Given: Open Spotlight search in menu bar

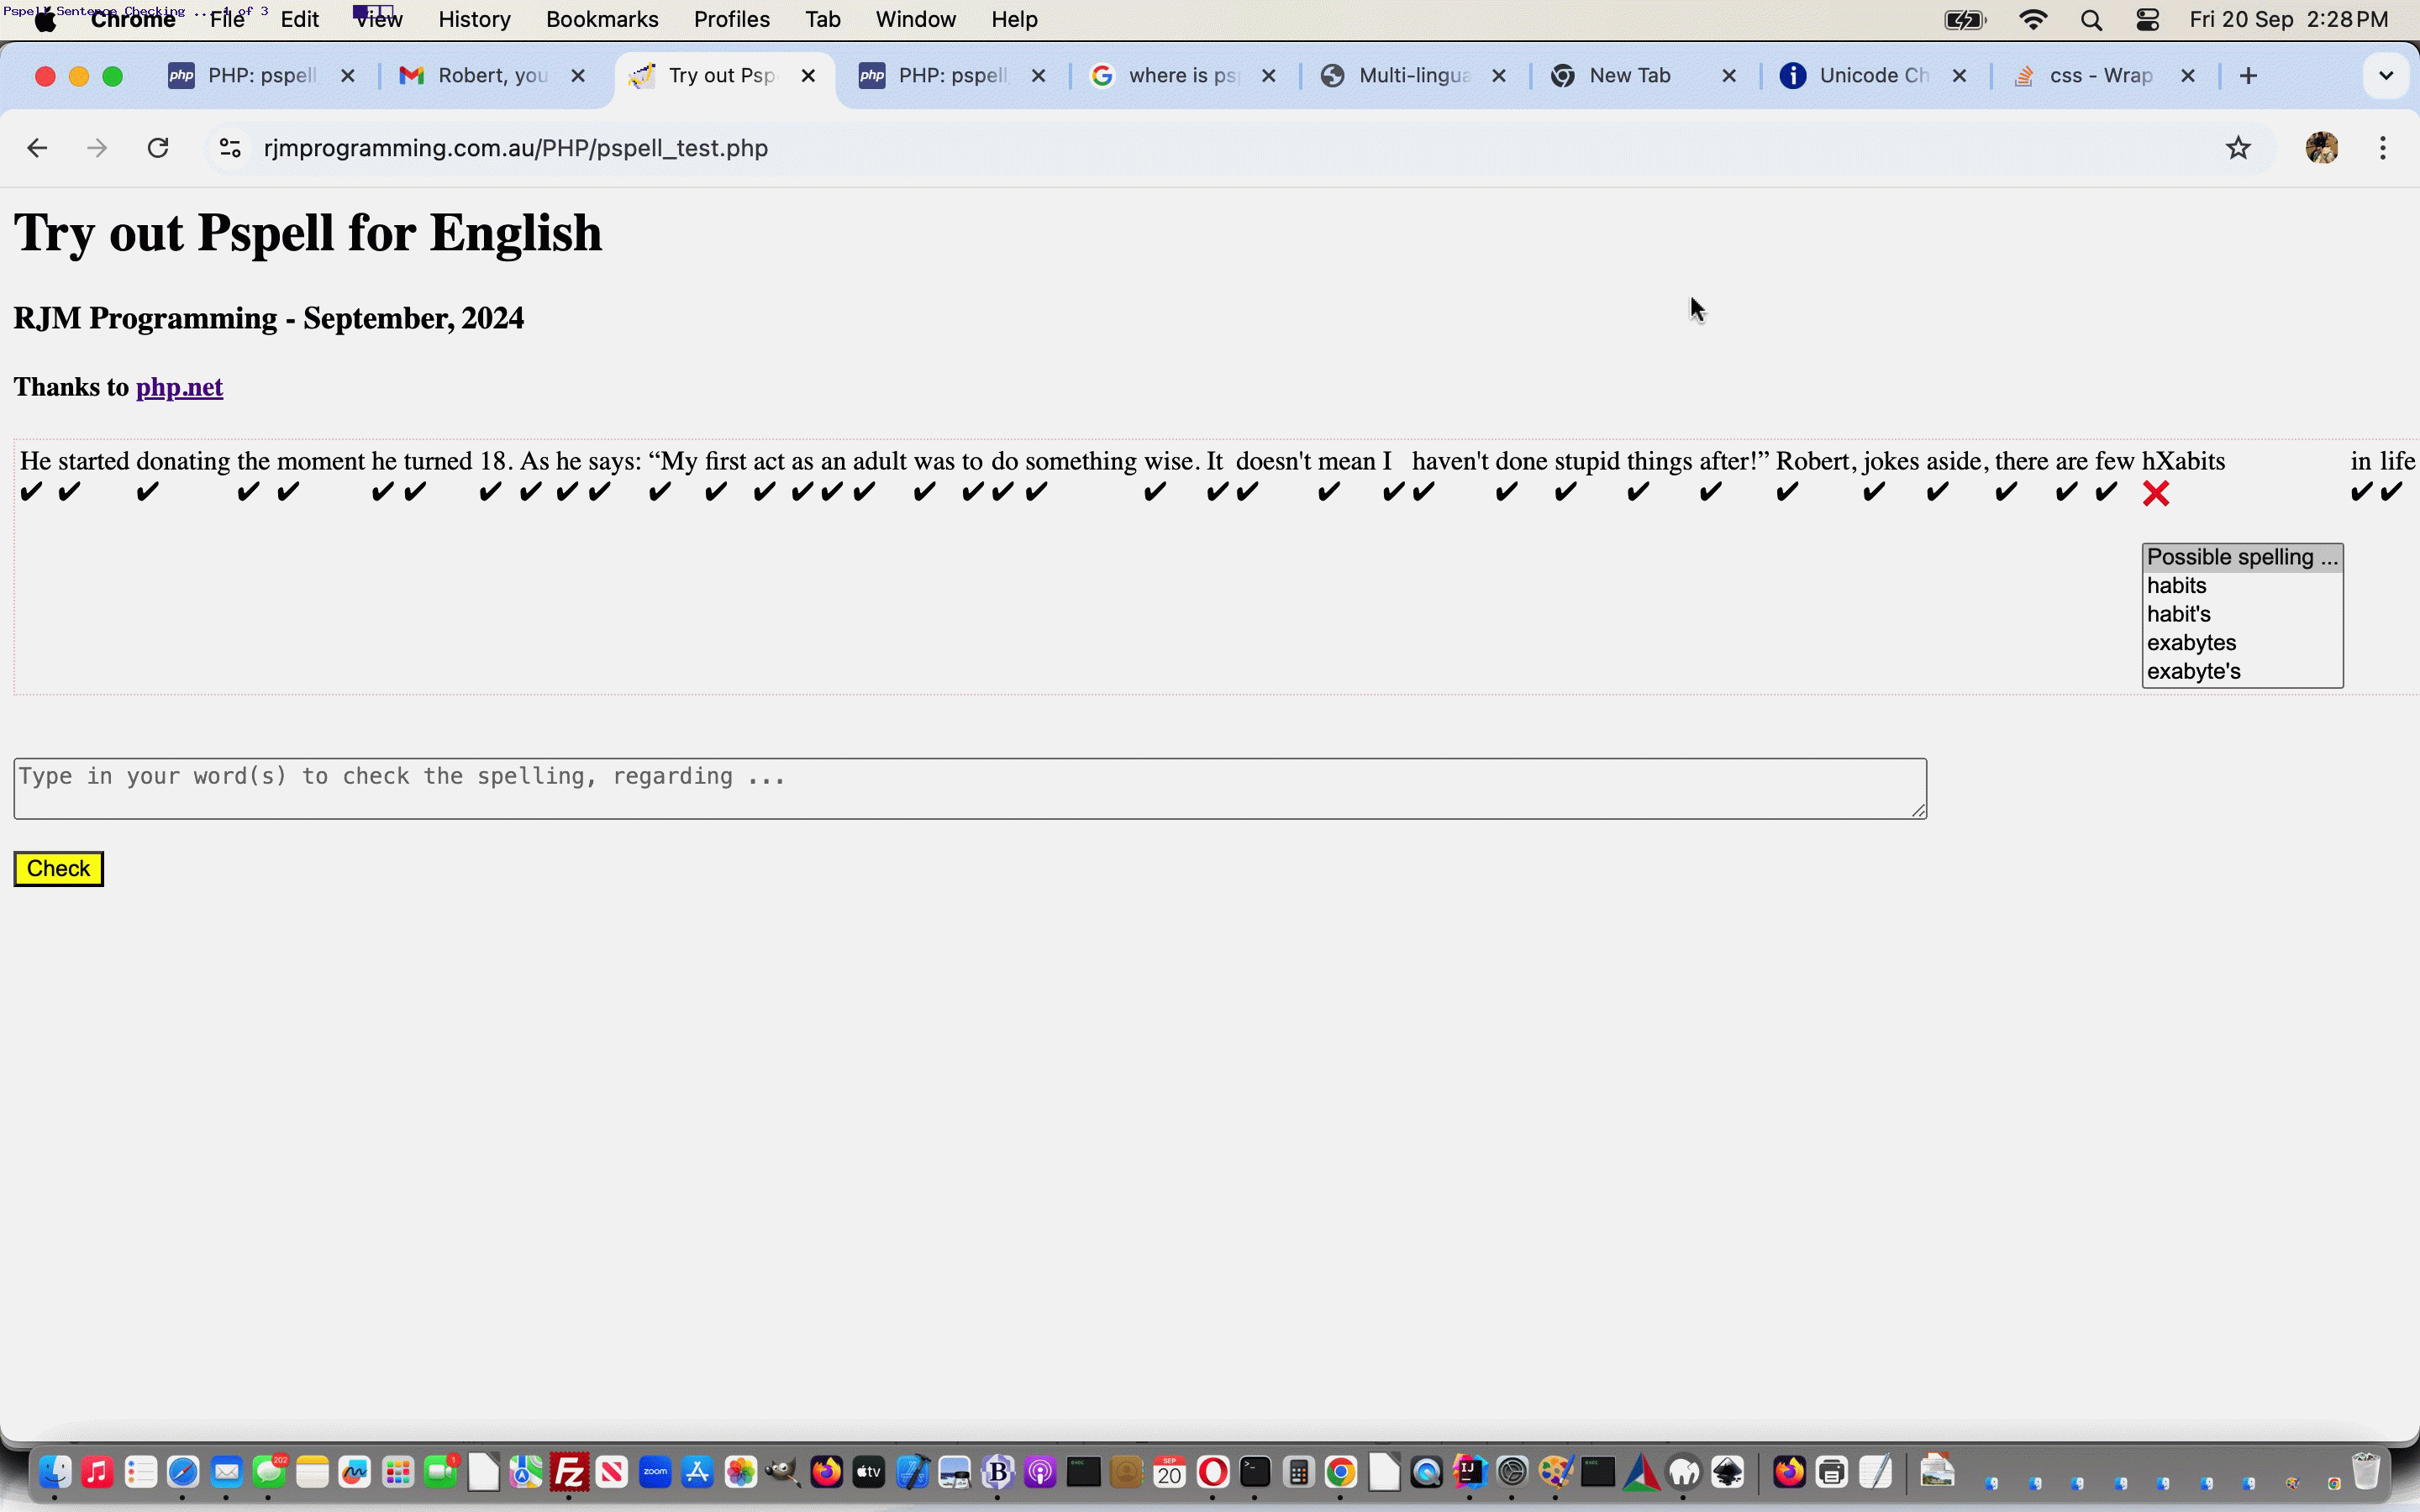Looking at the screenshot, I should point(2091,20).
